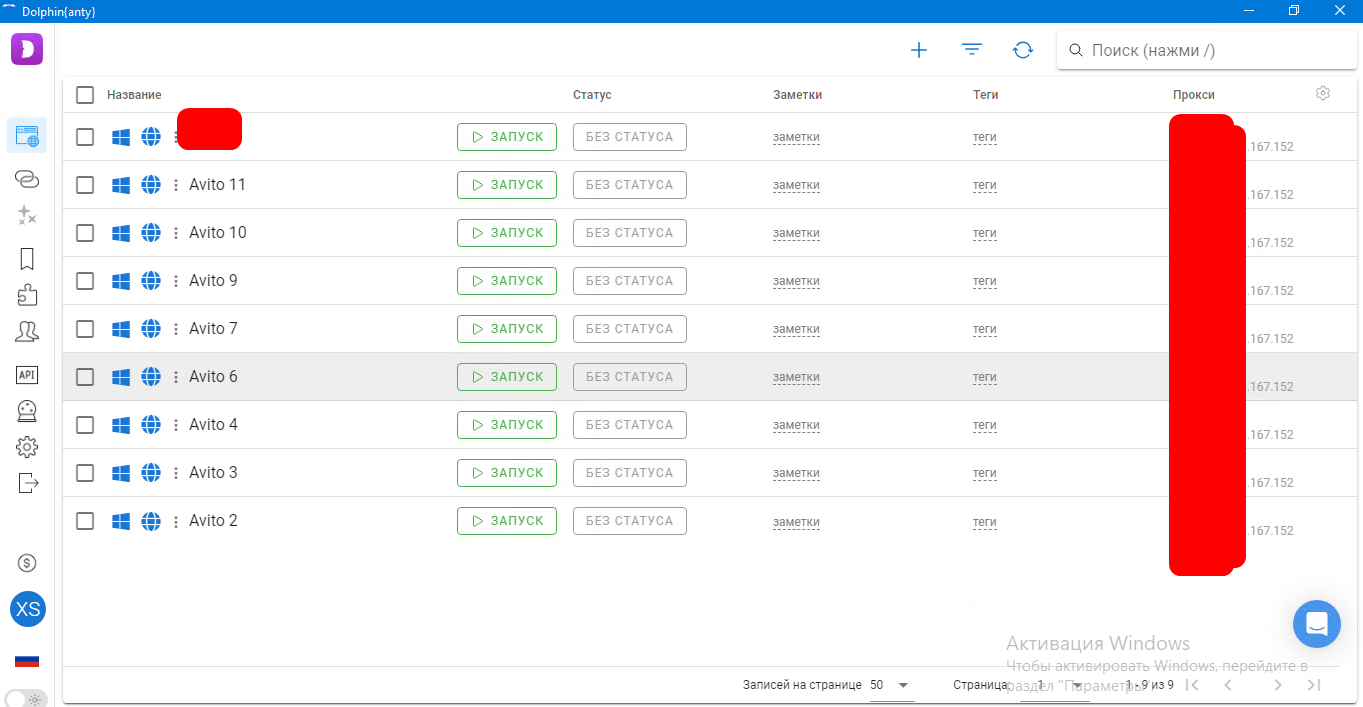Toggle the light/dark theme switch
This screenshot has width=1363, height=707.
pyautogui.click(x=26, y=698)
